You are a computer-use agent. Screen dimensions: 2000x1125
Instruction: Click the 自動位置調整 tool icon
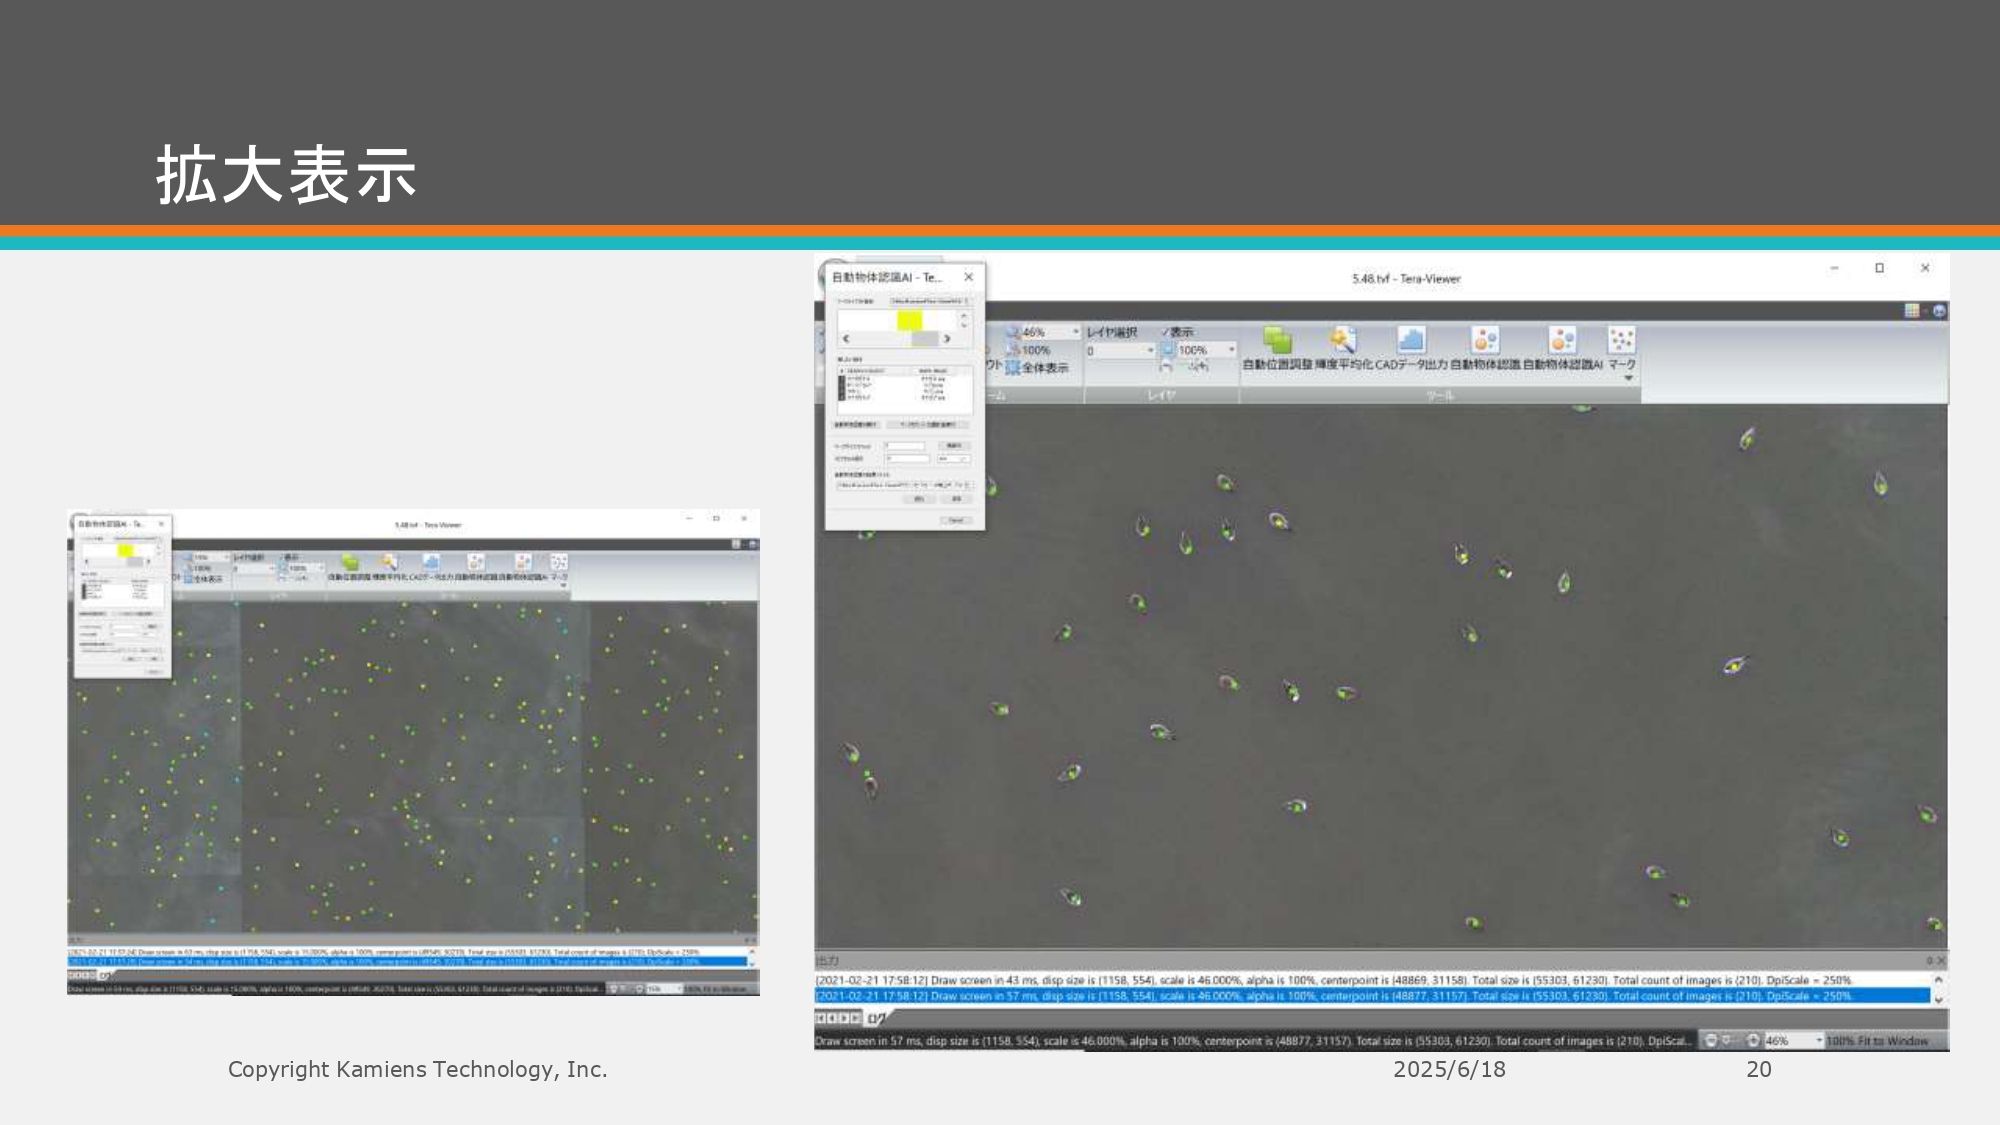[1277, 341]
